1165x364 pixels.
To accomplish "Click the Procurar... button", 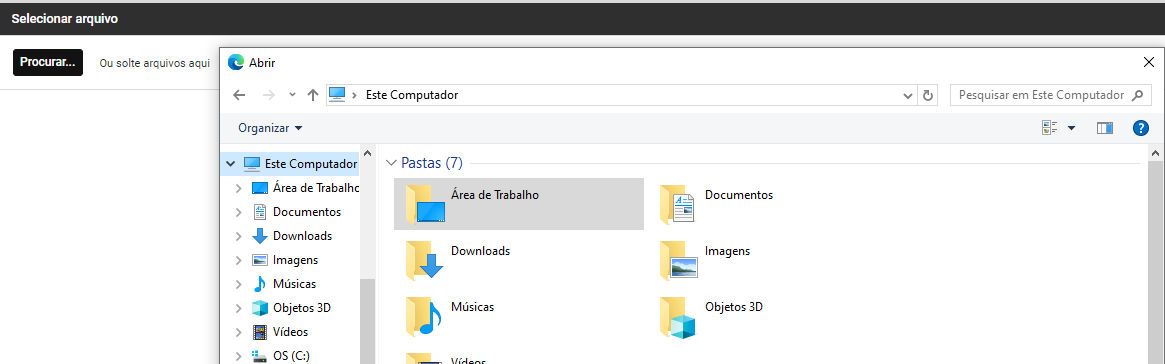I will click(x=48, y=62).
